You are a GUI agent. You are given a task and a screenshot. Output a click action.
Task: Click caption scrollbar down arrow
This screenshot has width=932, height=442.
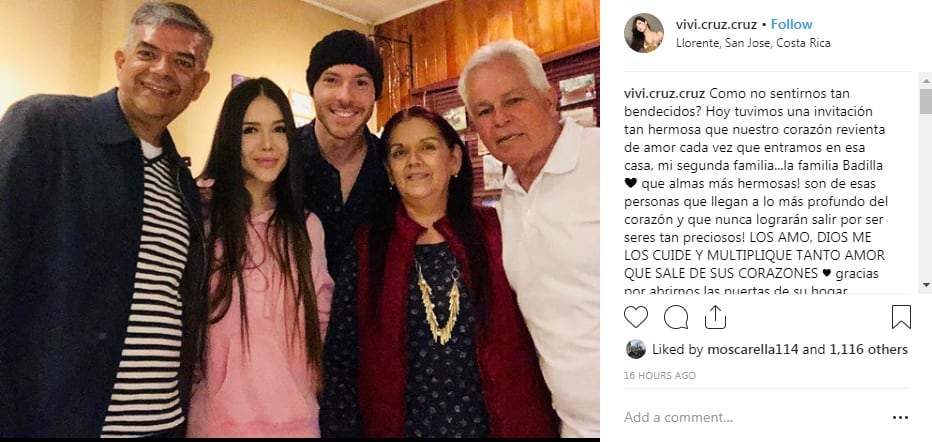click(x=925, y=286)
